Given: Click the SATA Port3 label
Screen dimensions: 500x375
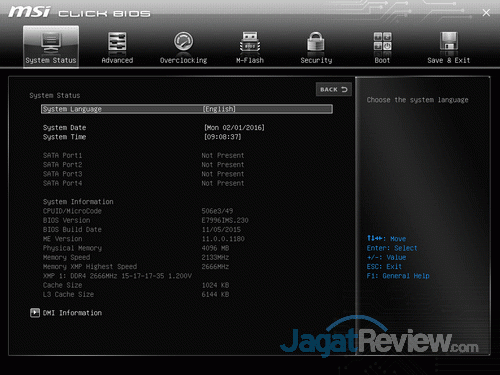Looking at the screenshot, I should (62, 174).
